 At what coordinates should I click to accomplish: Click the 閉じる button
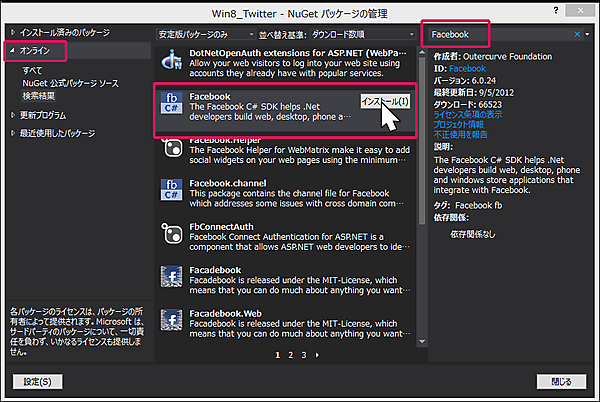click(x=561, y=382)
